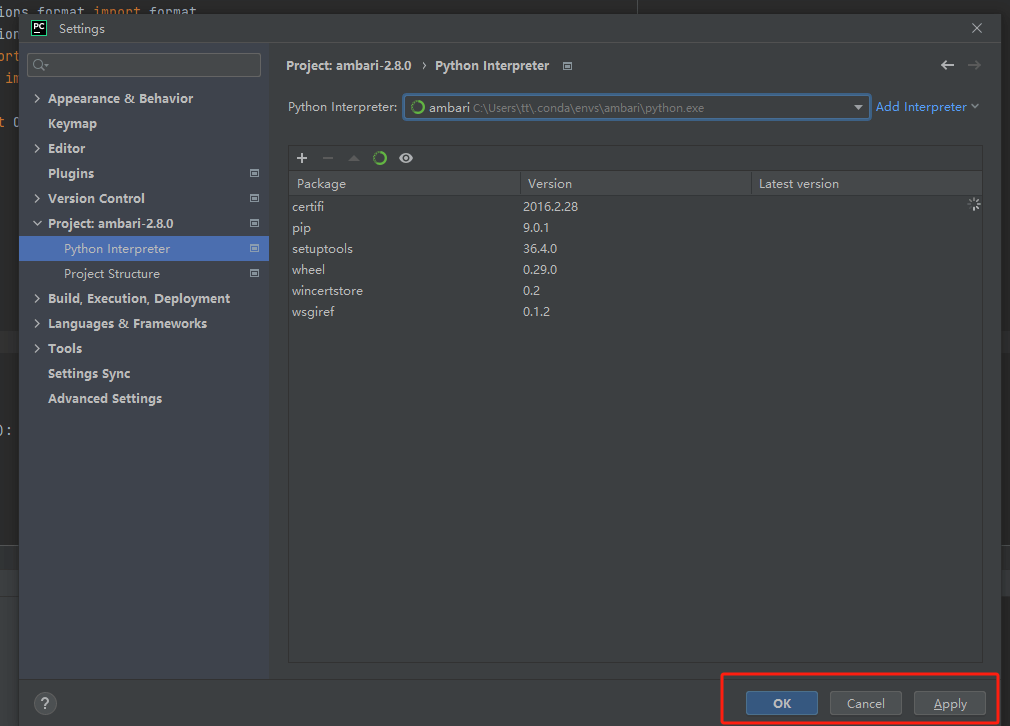Click version 0.2 of wincertstore

click(531, 291)
